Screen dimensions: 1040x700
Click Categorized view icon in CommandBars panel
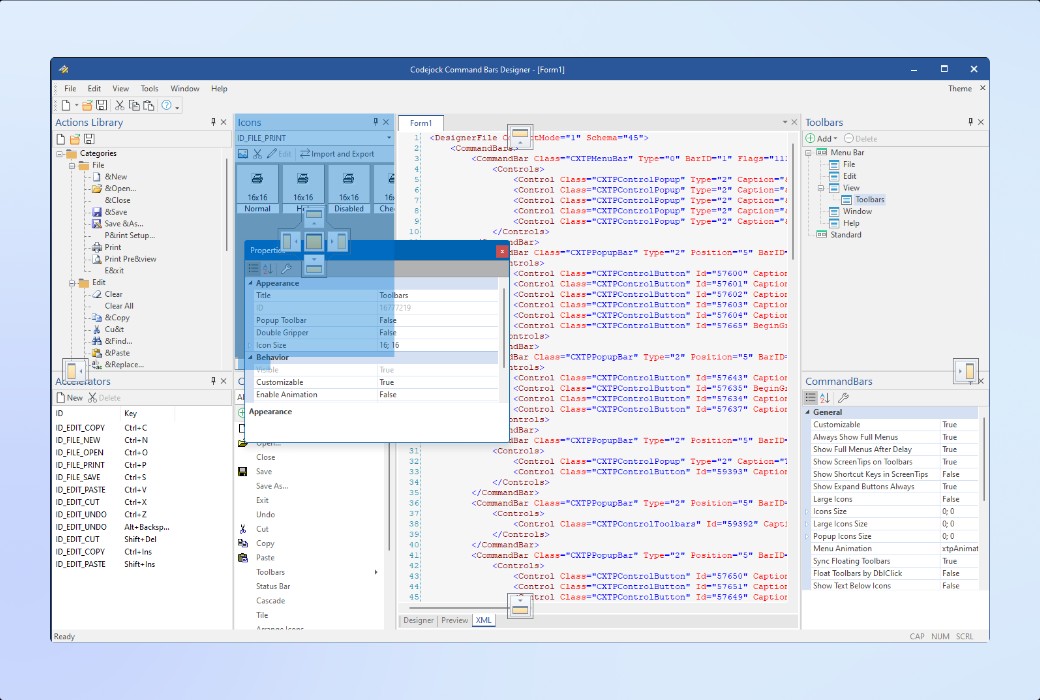811,397
